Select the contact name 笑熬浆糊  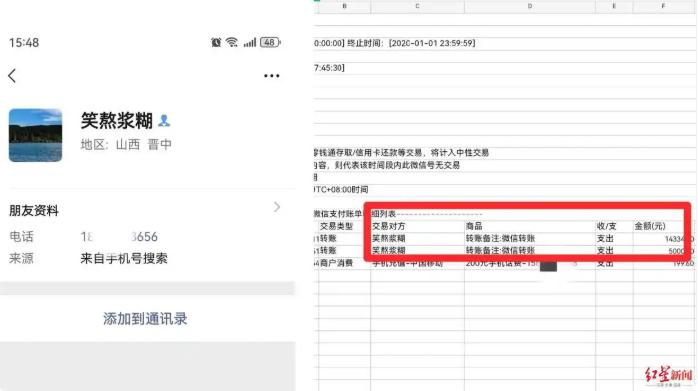click(117, 121)
